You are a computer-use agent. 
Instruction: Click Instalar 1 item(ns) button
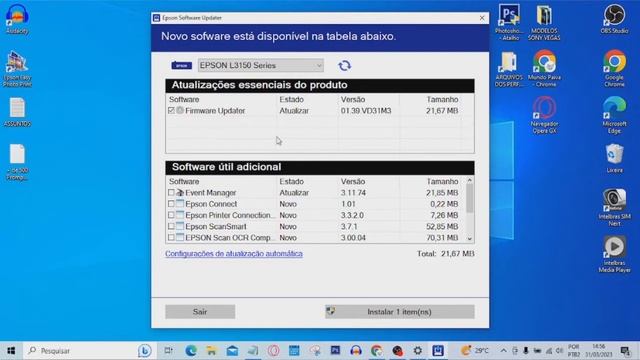pos(400,311)
